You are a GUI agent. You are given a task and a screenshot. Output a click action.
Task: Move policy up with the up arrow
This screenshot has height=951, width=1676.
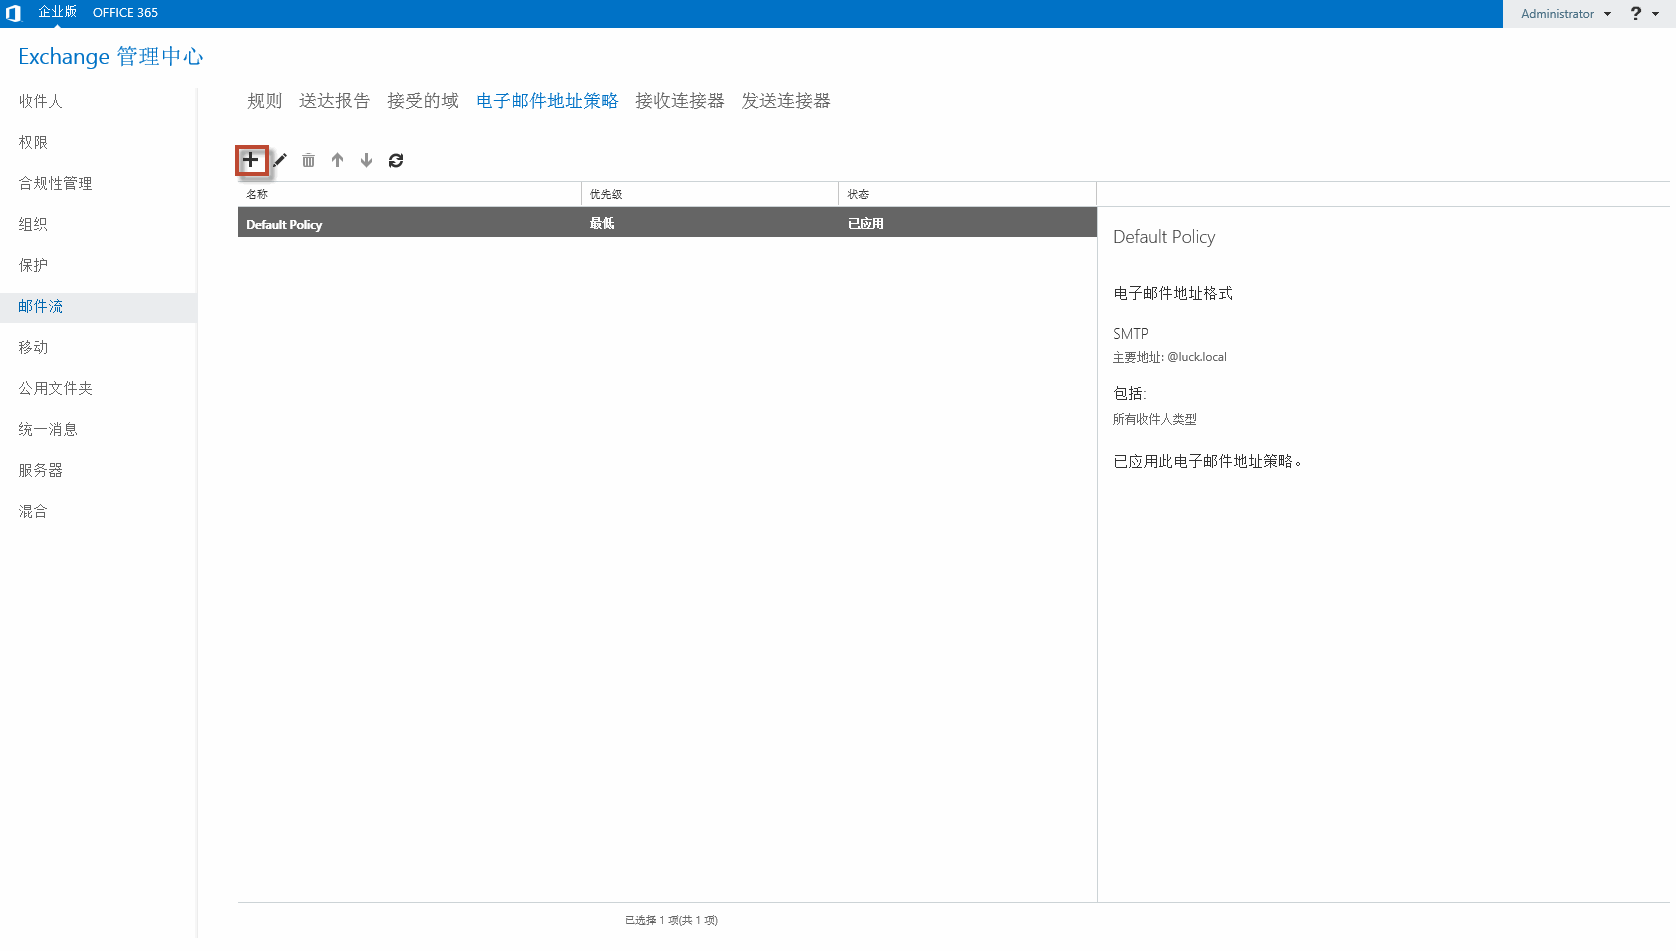point(338,160)
